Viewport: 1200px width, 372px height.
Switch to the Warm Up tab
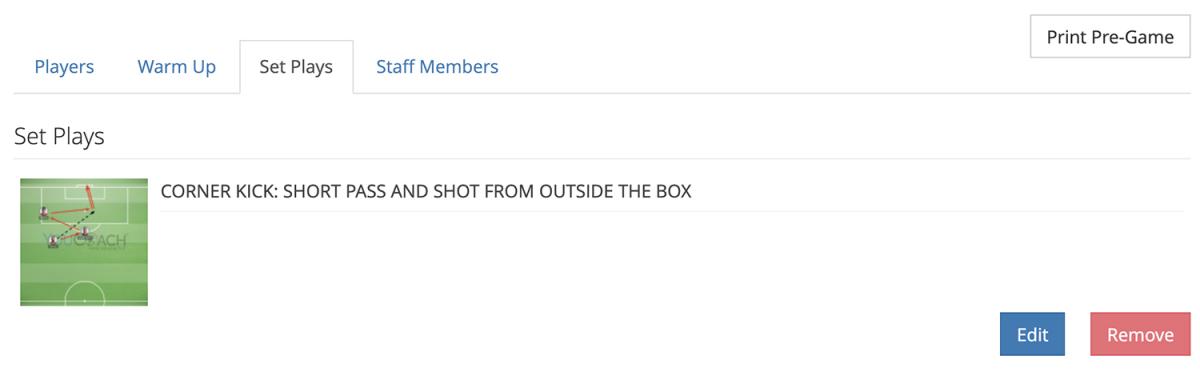pos(177,67)
